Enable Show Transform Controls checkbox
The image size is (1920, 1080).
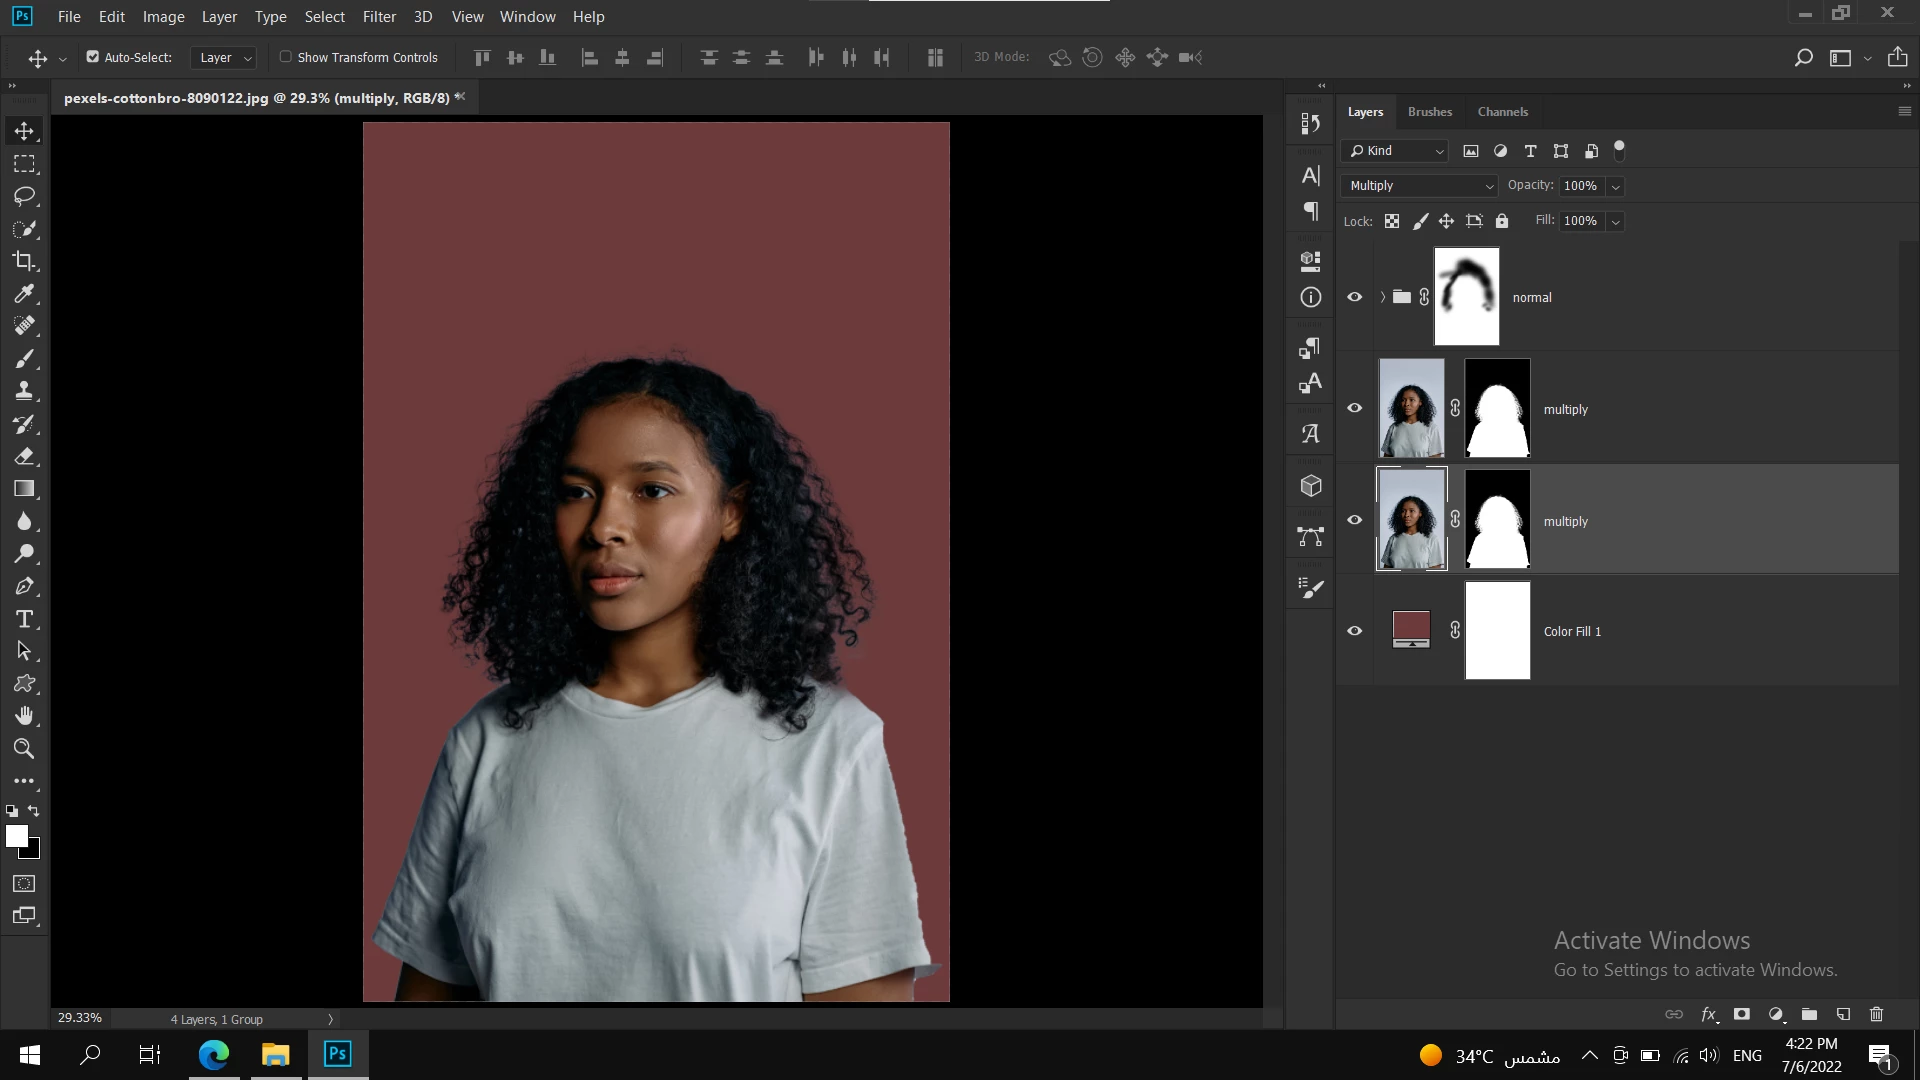pos(286,57)
